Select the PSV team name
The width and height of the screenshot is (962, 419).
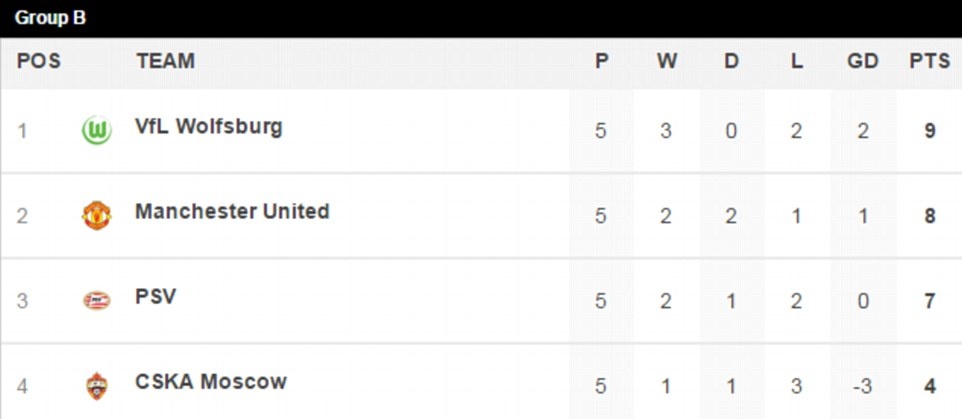point(155,297)
